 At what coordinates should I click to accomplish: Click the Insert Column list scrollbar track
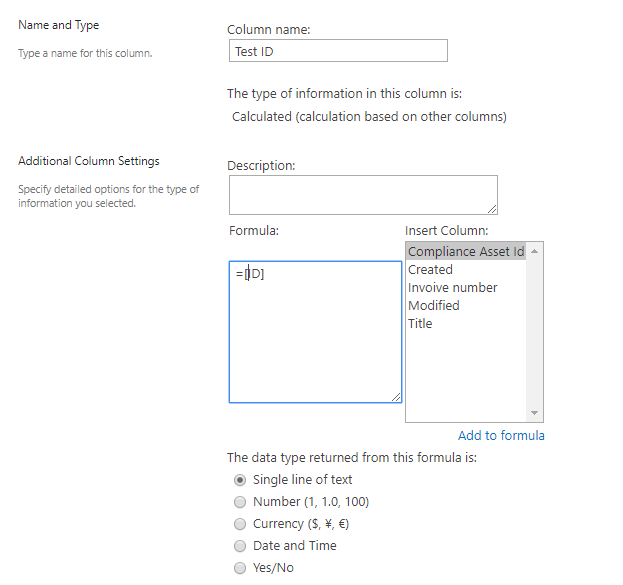coord(534,332)
